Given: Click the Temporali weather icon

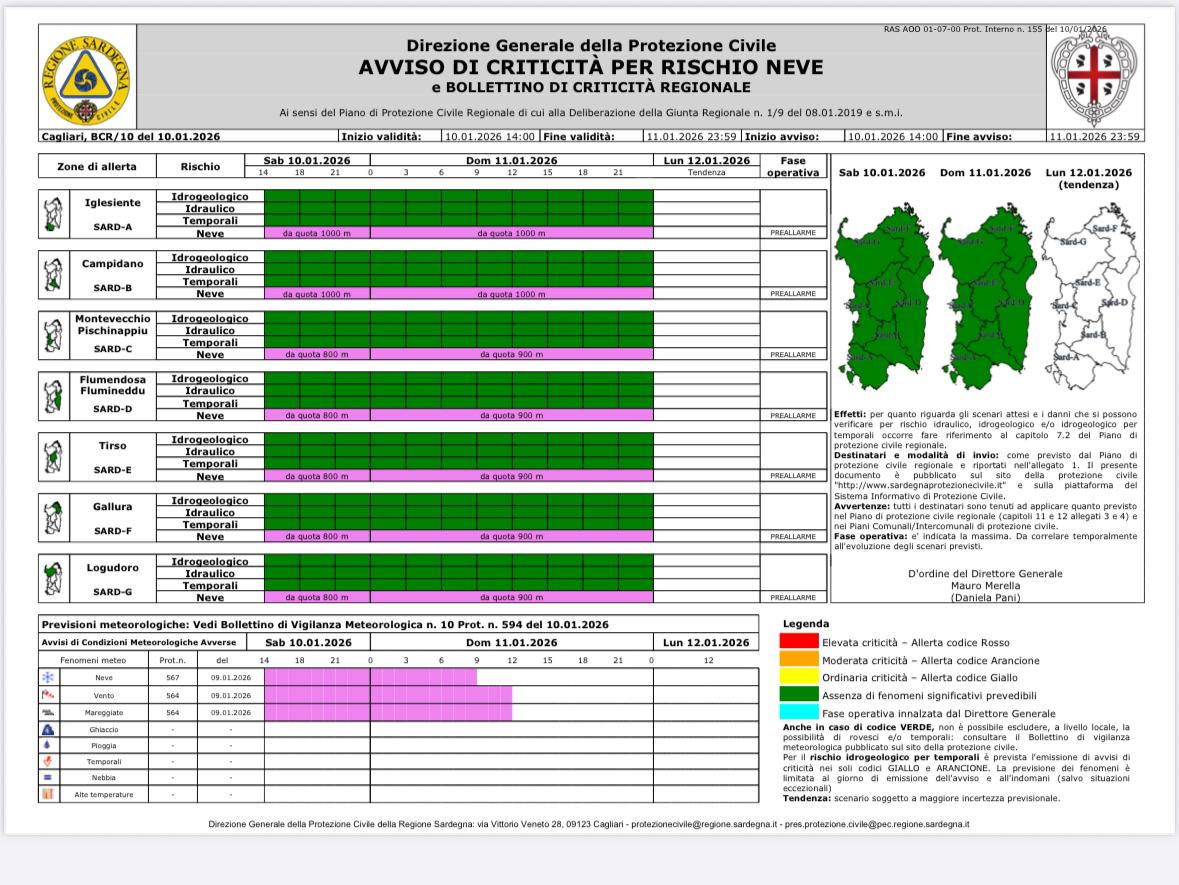Looking at the screenshot, I should [47, 761].
